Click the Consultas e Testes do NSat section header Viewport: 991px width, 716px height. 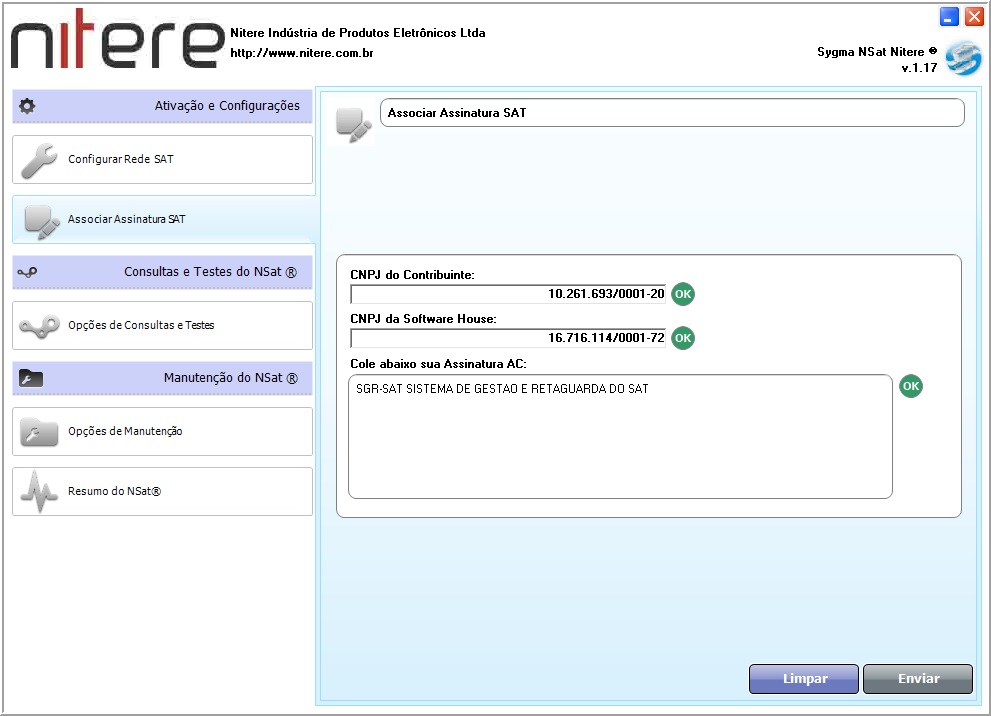162,272
